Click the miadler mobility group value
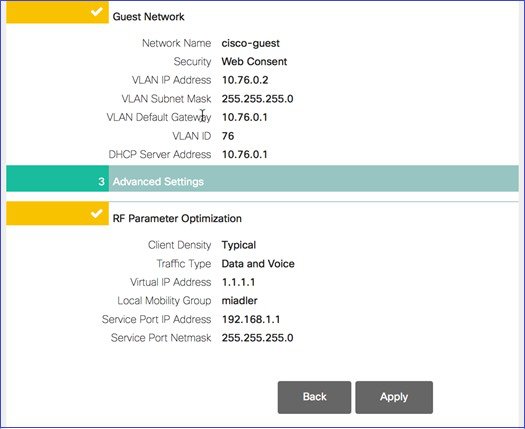Image resolution: width=525 pixels, height=429 pixels. click(x=239, y=301)
